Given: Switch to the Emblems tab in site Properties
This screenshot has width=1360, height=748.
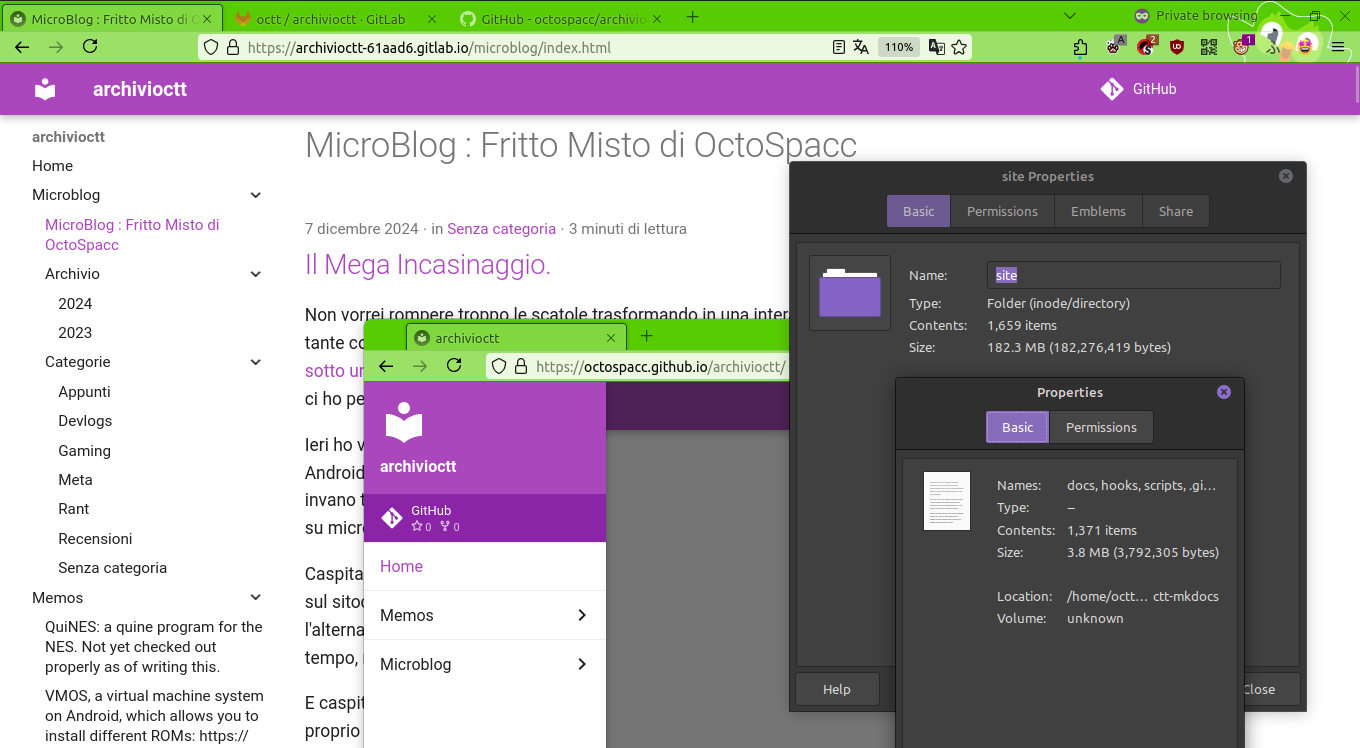Looking at the screenshot, I should click(x=1098, y=211).
